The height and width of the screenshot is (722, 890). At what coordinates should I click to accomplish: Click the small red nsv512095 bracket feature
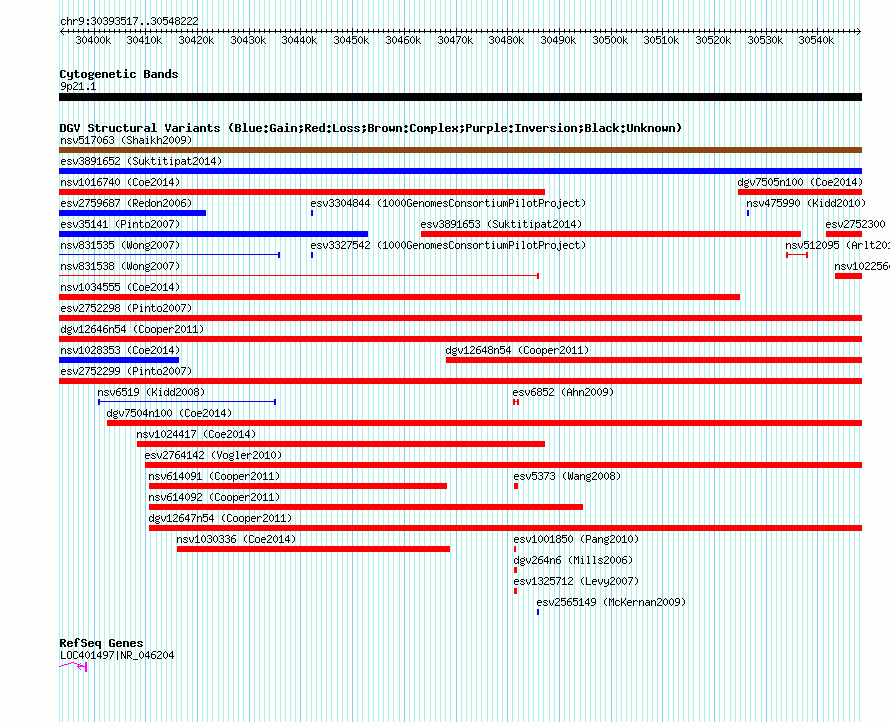click(797, 255)
